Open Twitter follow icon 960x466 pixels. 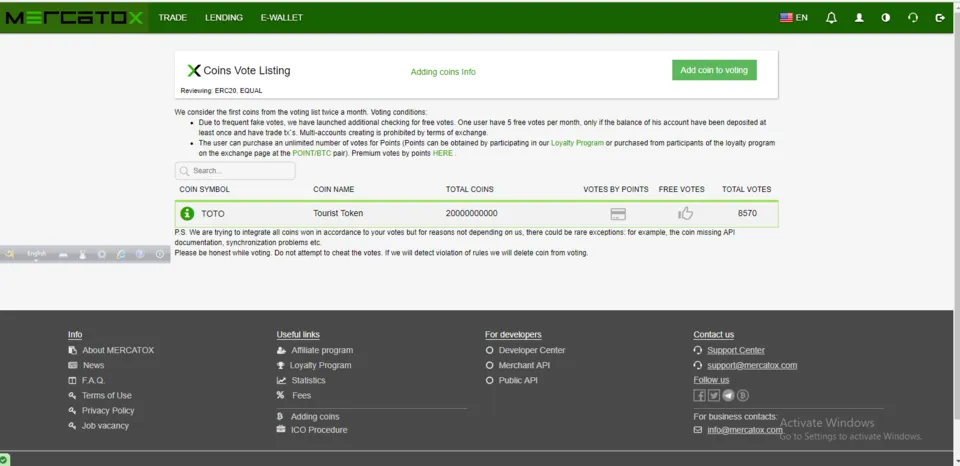(714, 396)
